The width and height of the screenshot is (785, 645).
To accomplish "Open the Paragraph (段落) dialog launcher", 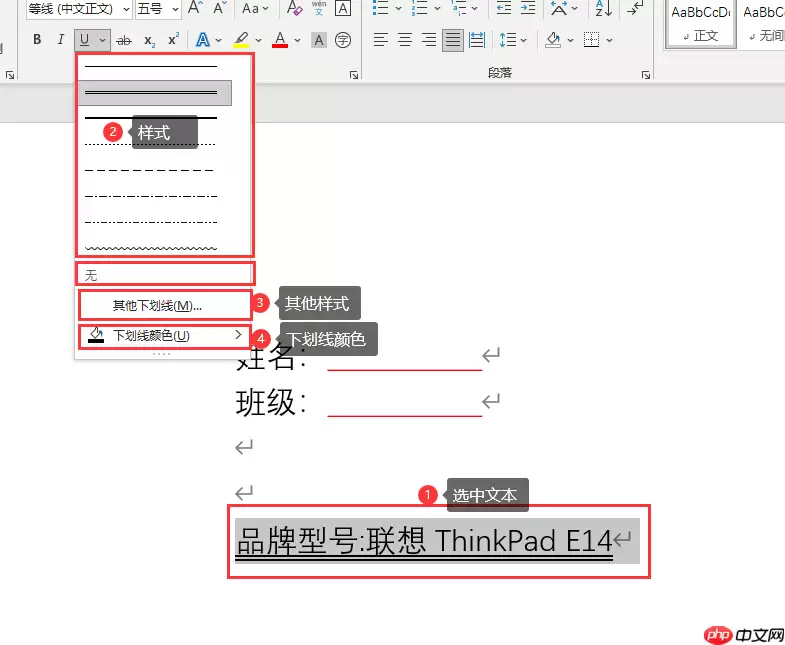I will [646, 75].
